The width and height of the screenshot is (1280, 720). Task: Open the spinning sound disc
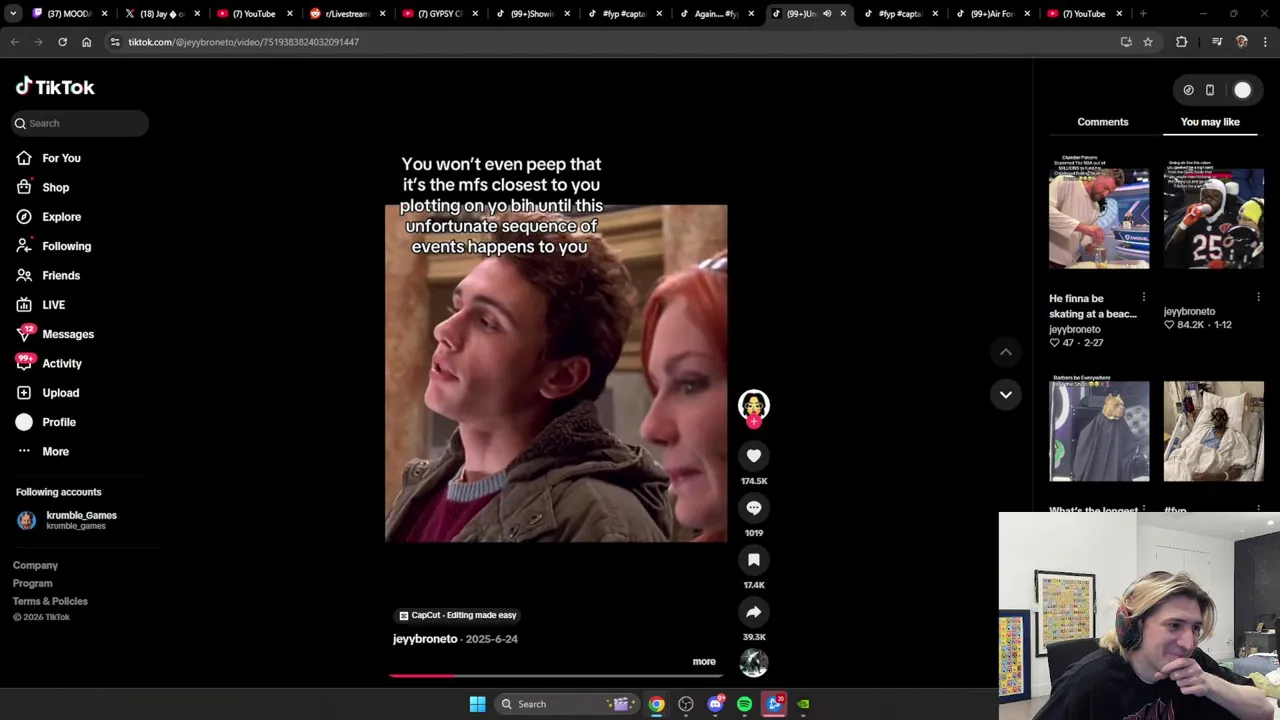[754, 662]
